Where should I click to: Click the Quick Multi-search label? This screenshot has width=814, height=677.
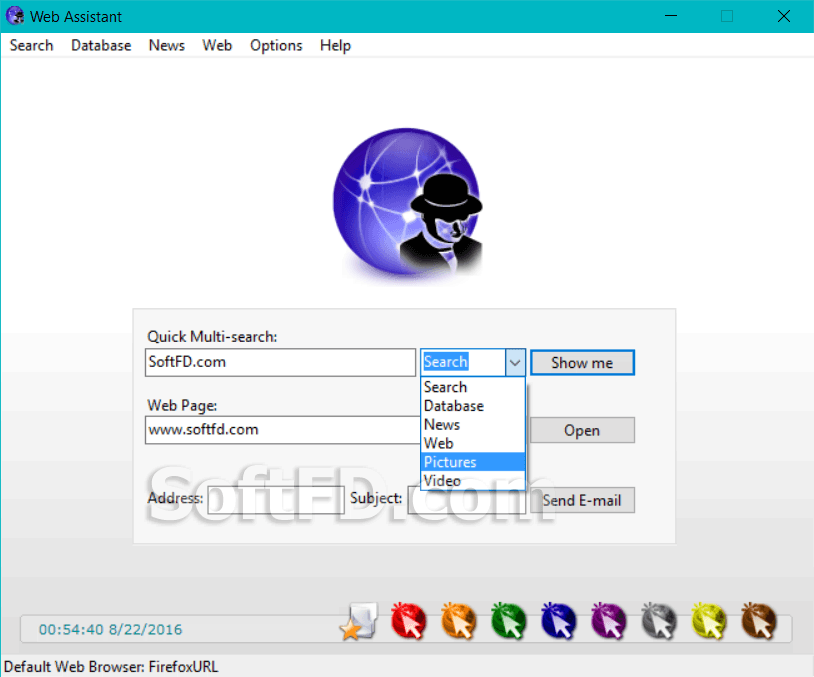click(x=212, y=337)
